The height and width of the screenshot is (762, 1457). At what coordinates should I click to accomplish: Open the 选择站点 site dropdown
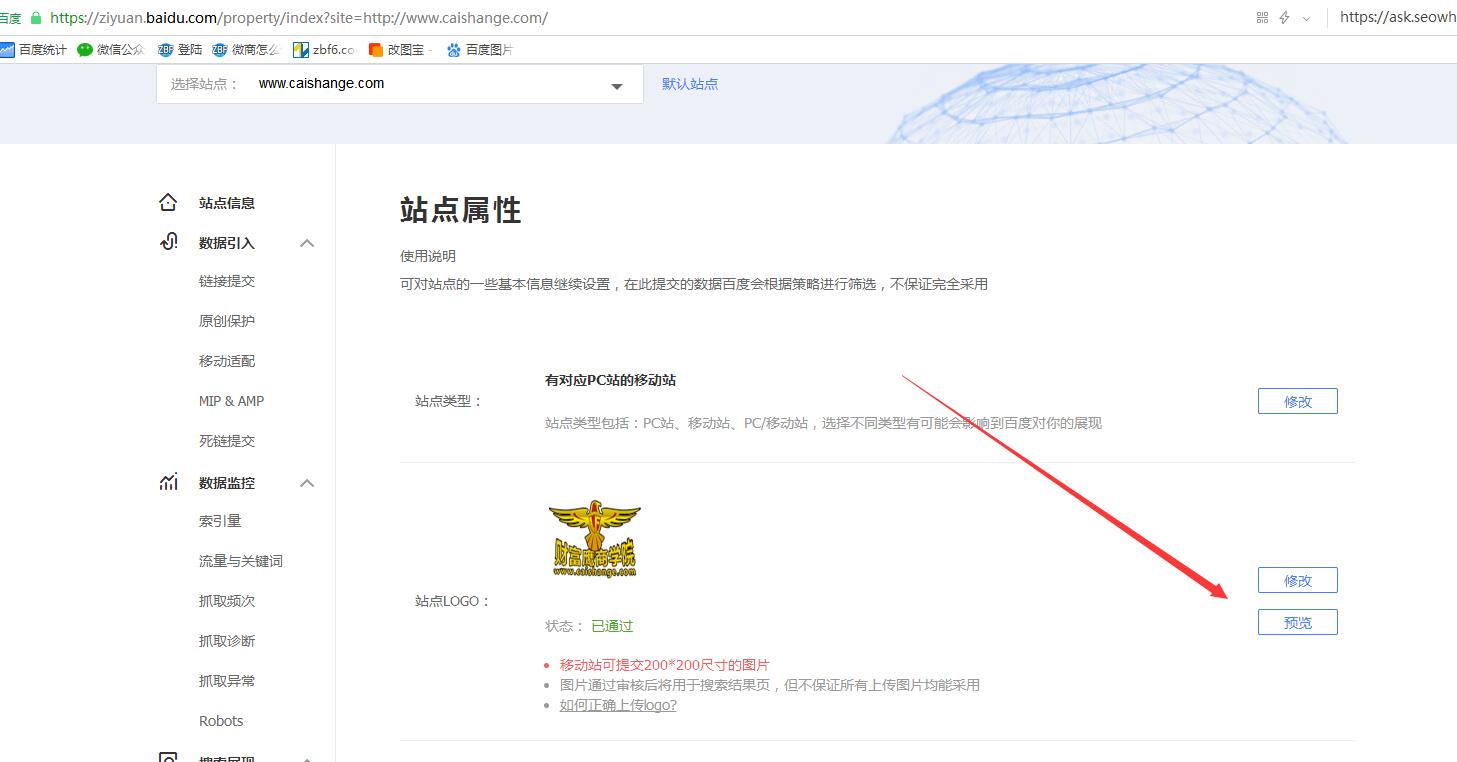pyautogui.click(x=616, y=84)
